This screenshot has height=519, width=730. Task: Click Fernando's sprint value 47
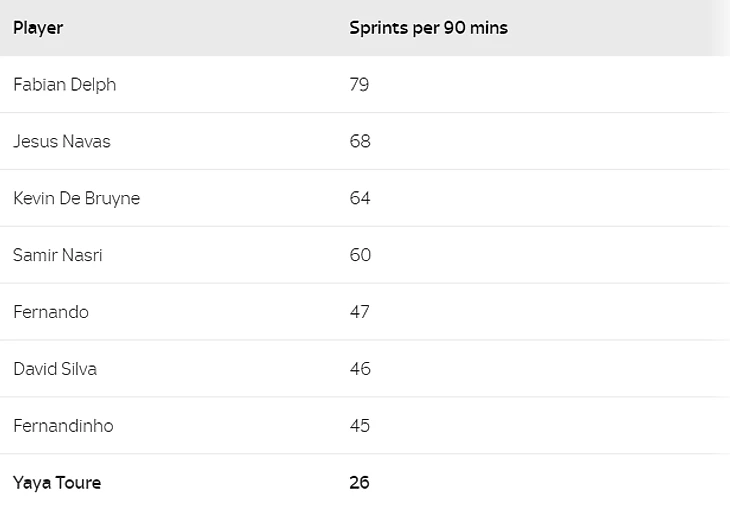(x=359, y=312)
